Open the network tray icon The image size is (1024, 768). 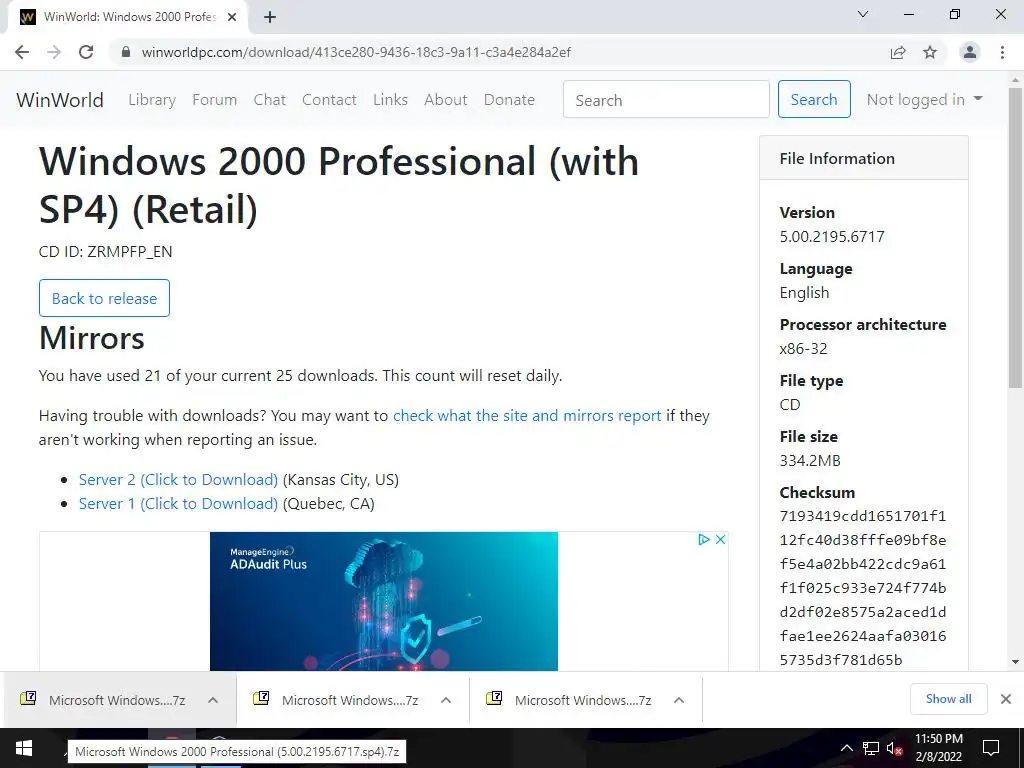[871, 748]
